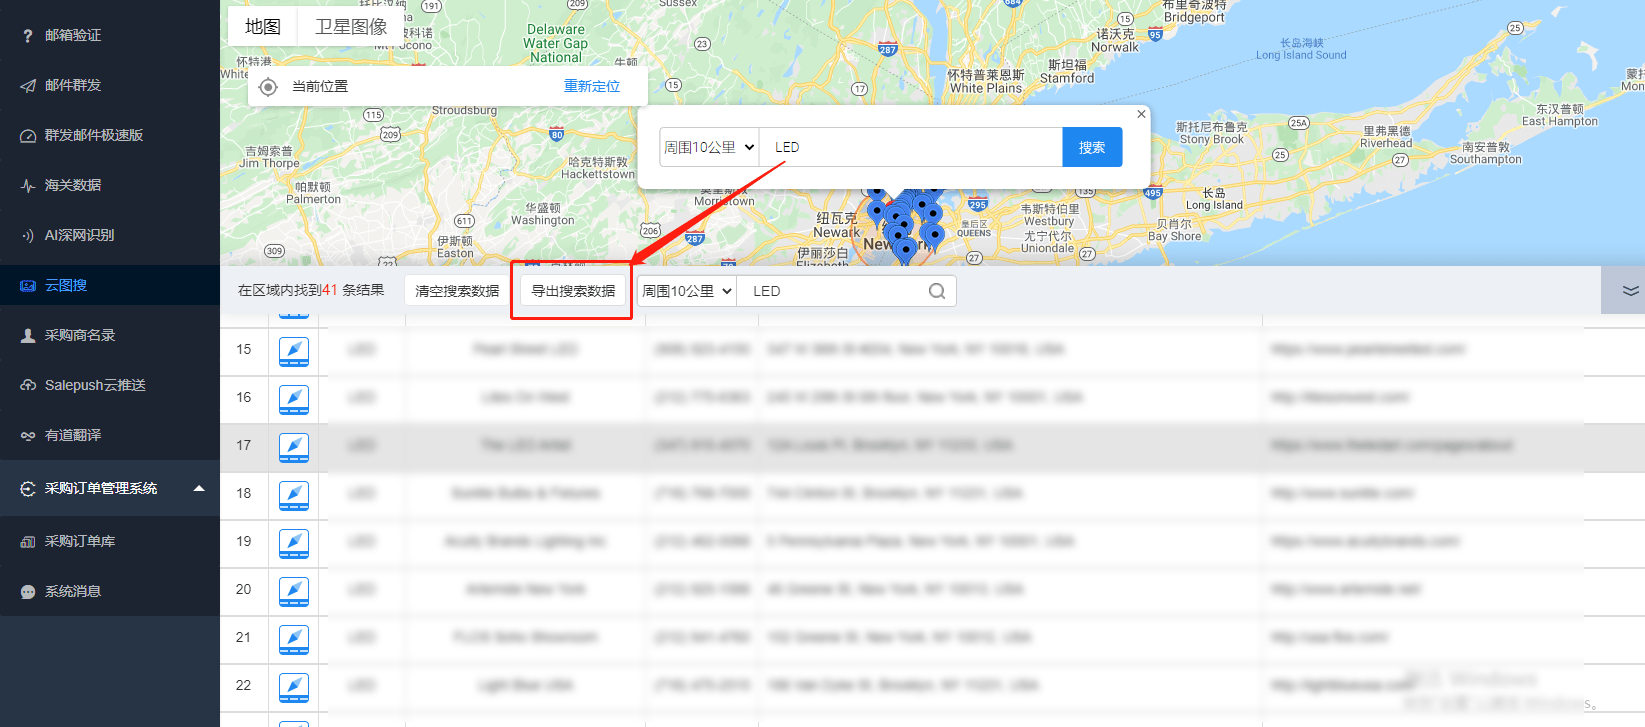Click row number 17 in the table
The image size is (1645, 727).
244,445
